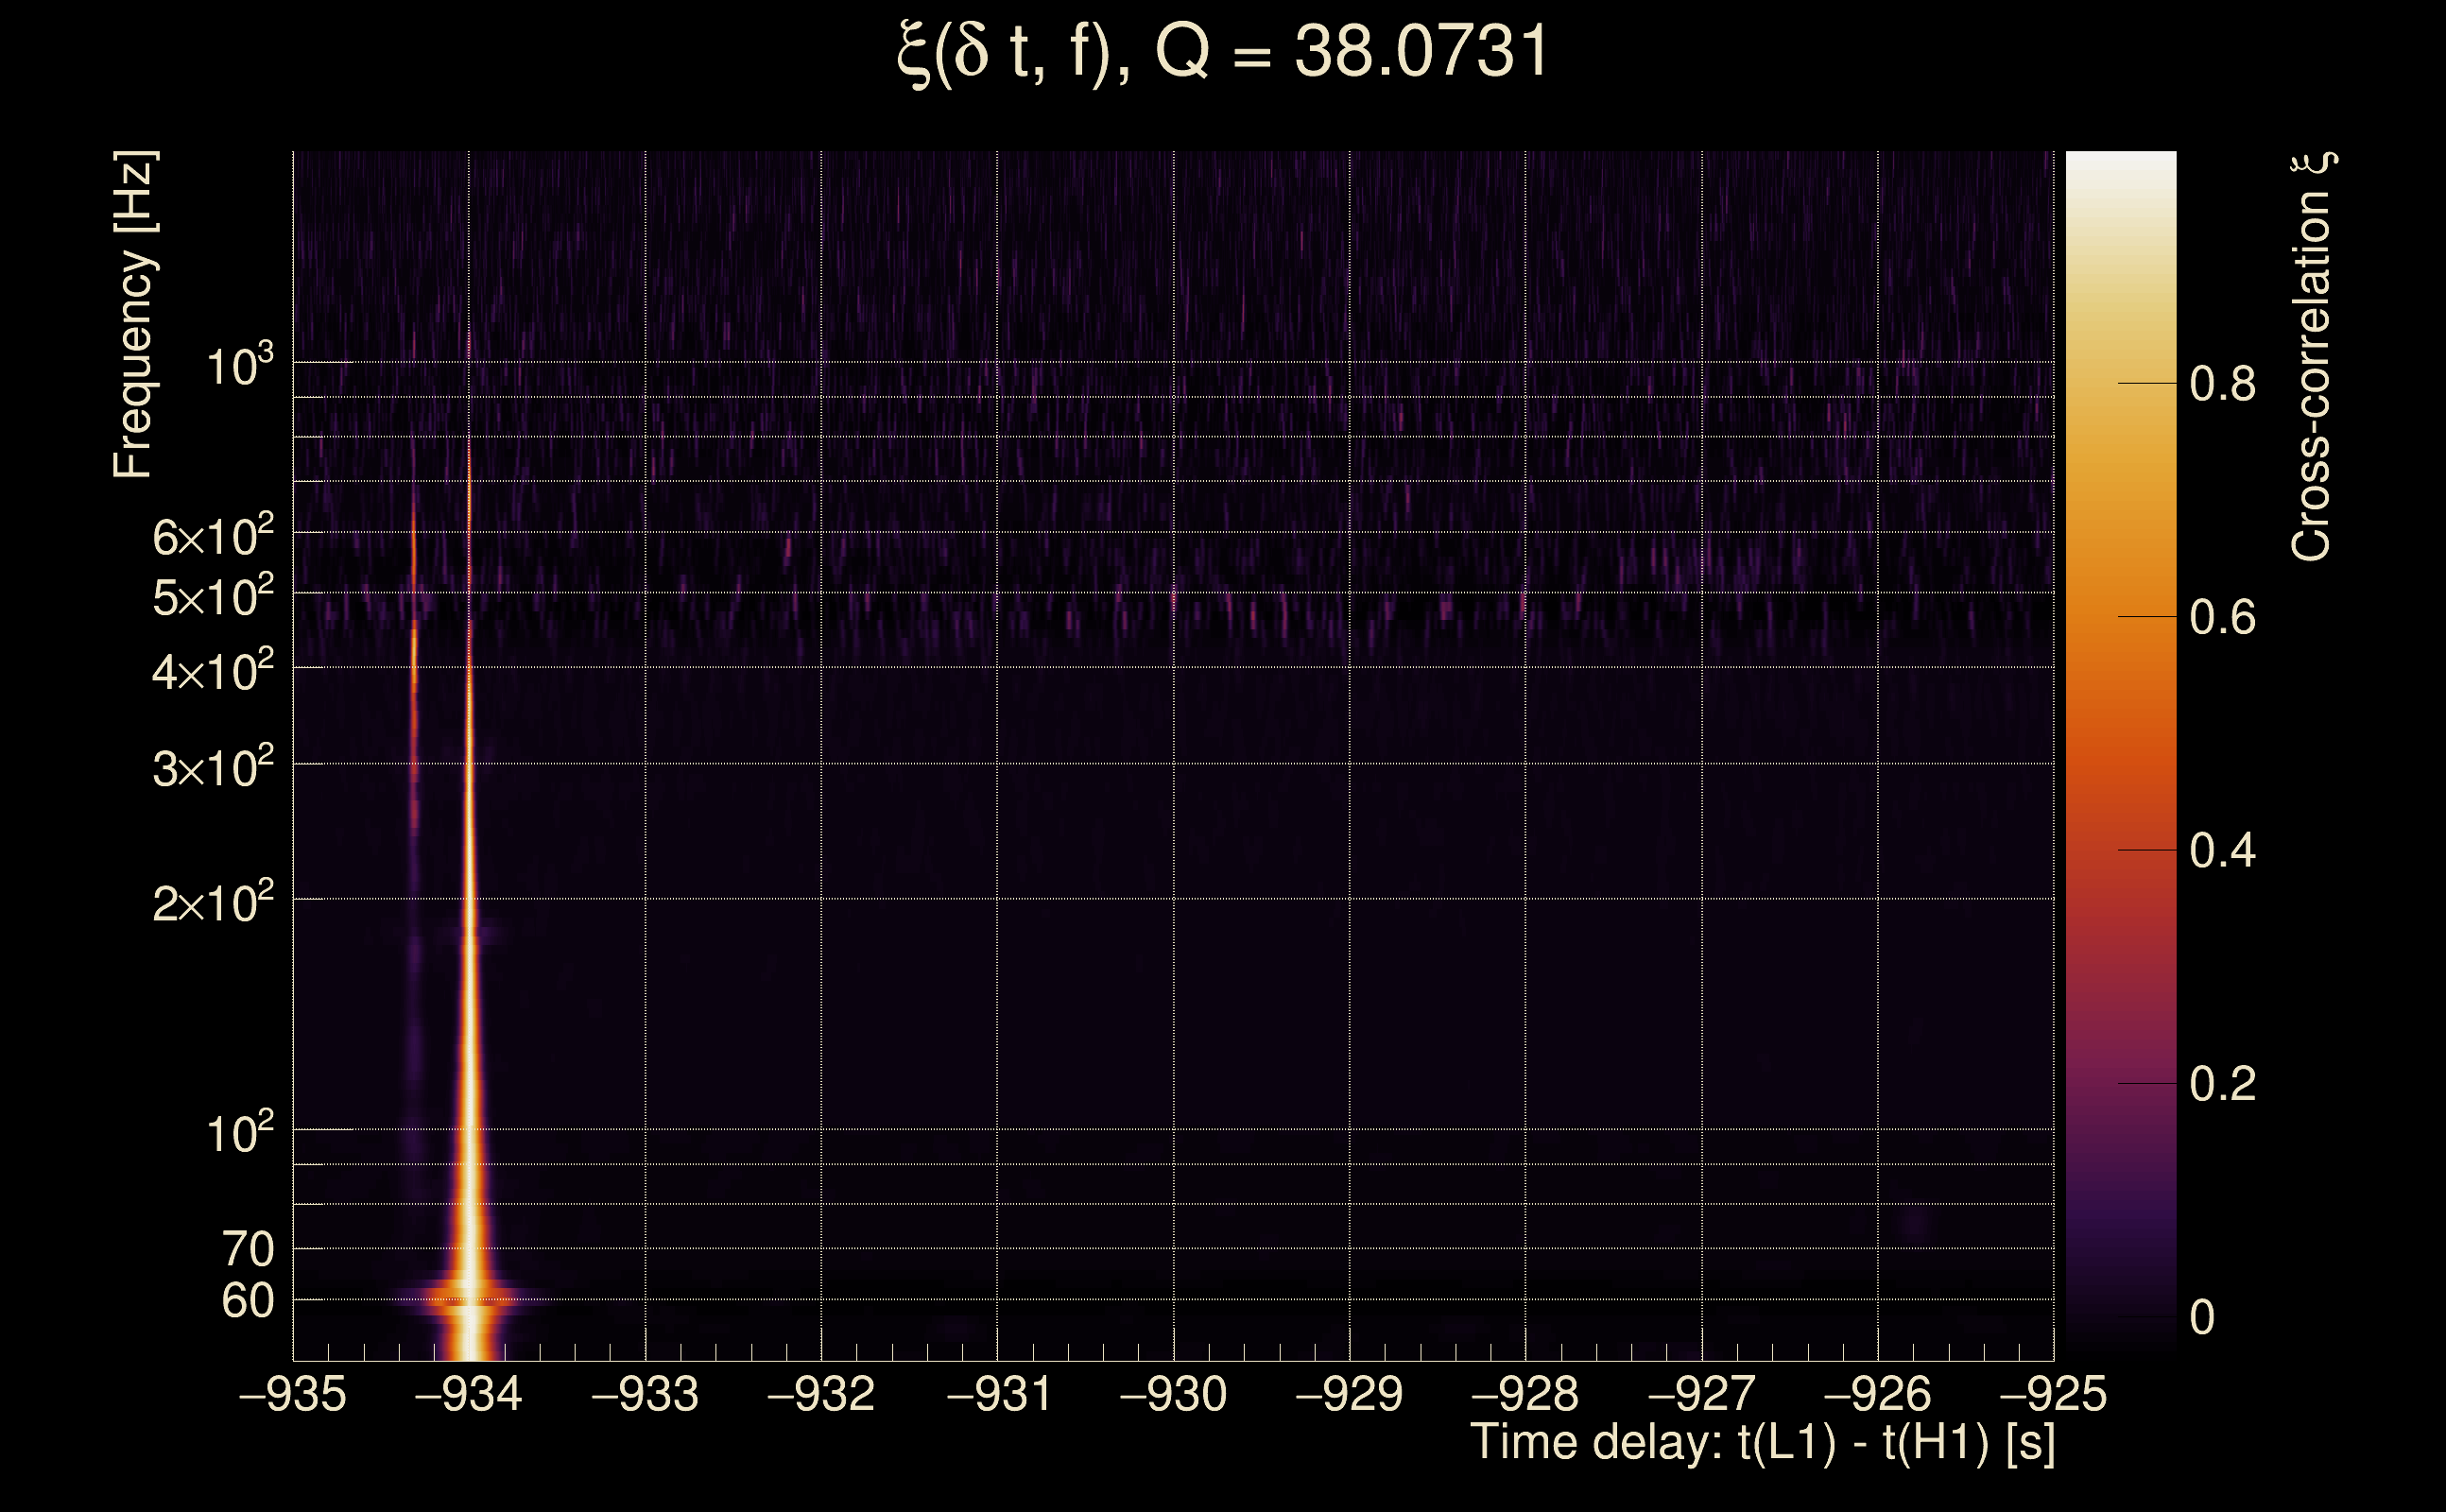Click the 0 tick label of the colorbar

[2202, 1318]
